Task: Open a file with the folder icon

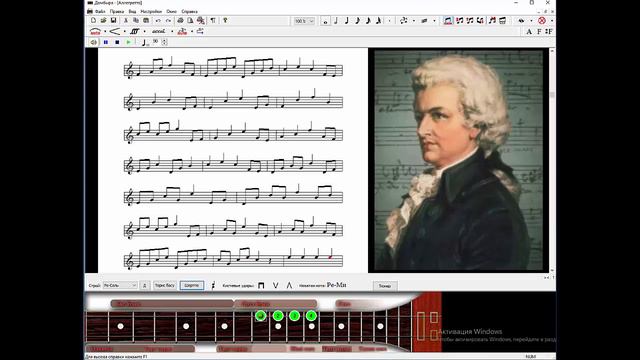Action: (103, 20)
